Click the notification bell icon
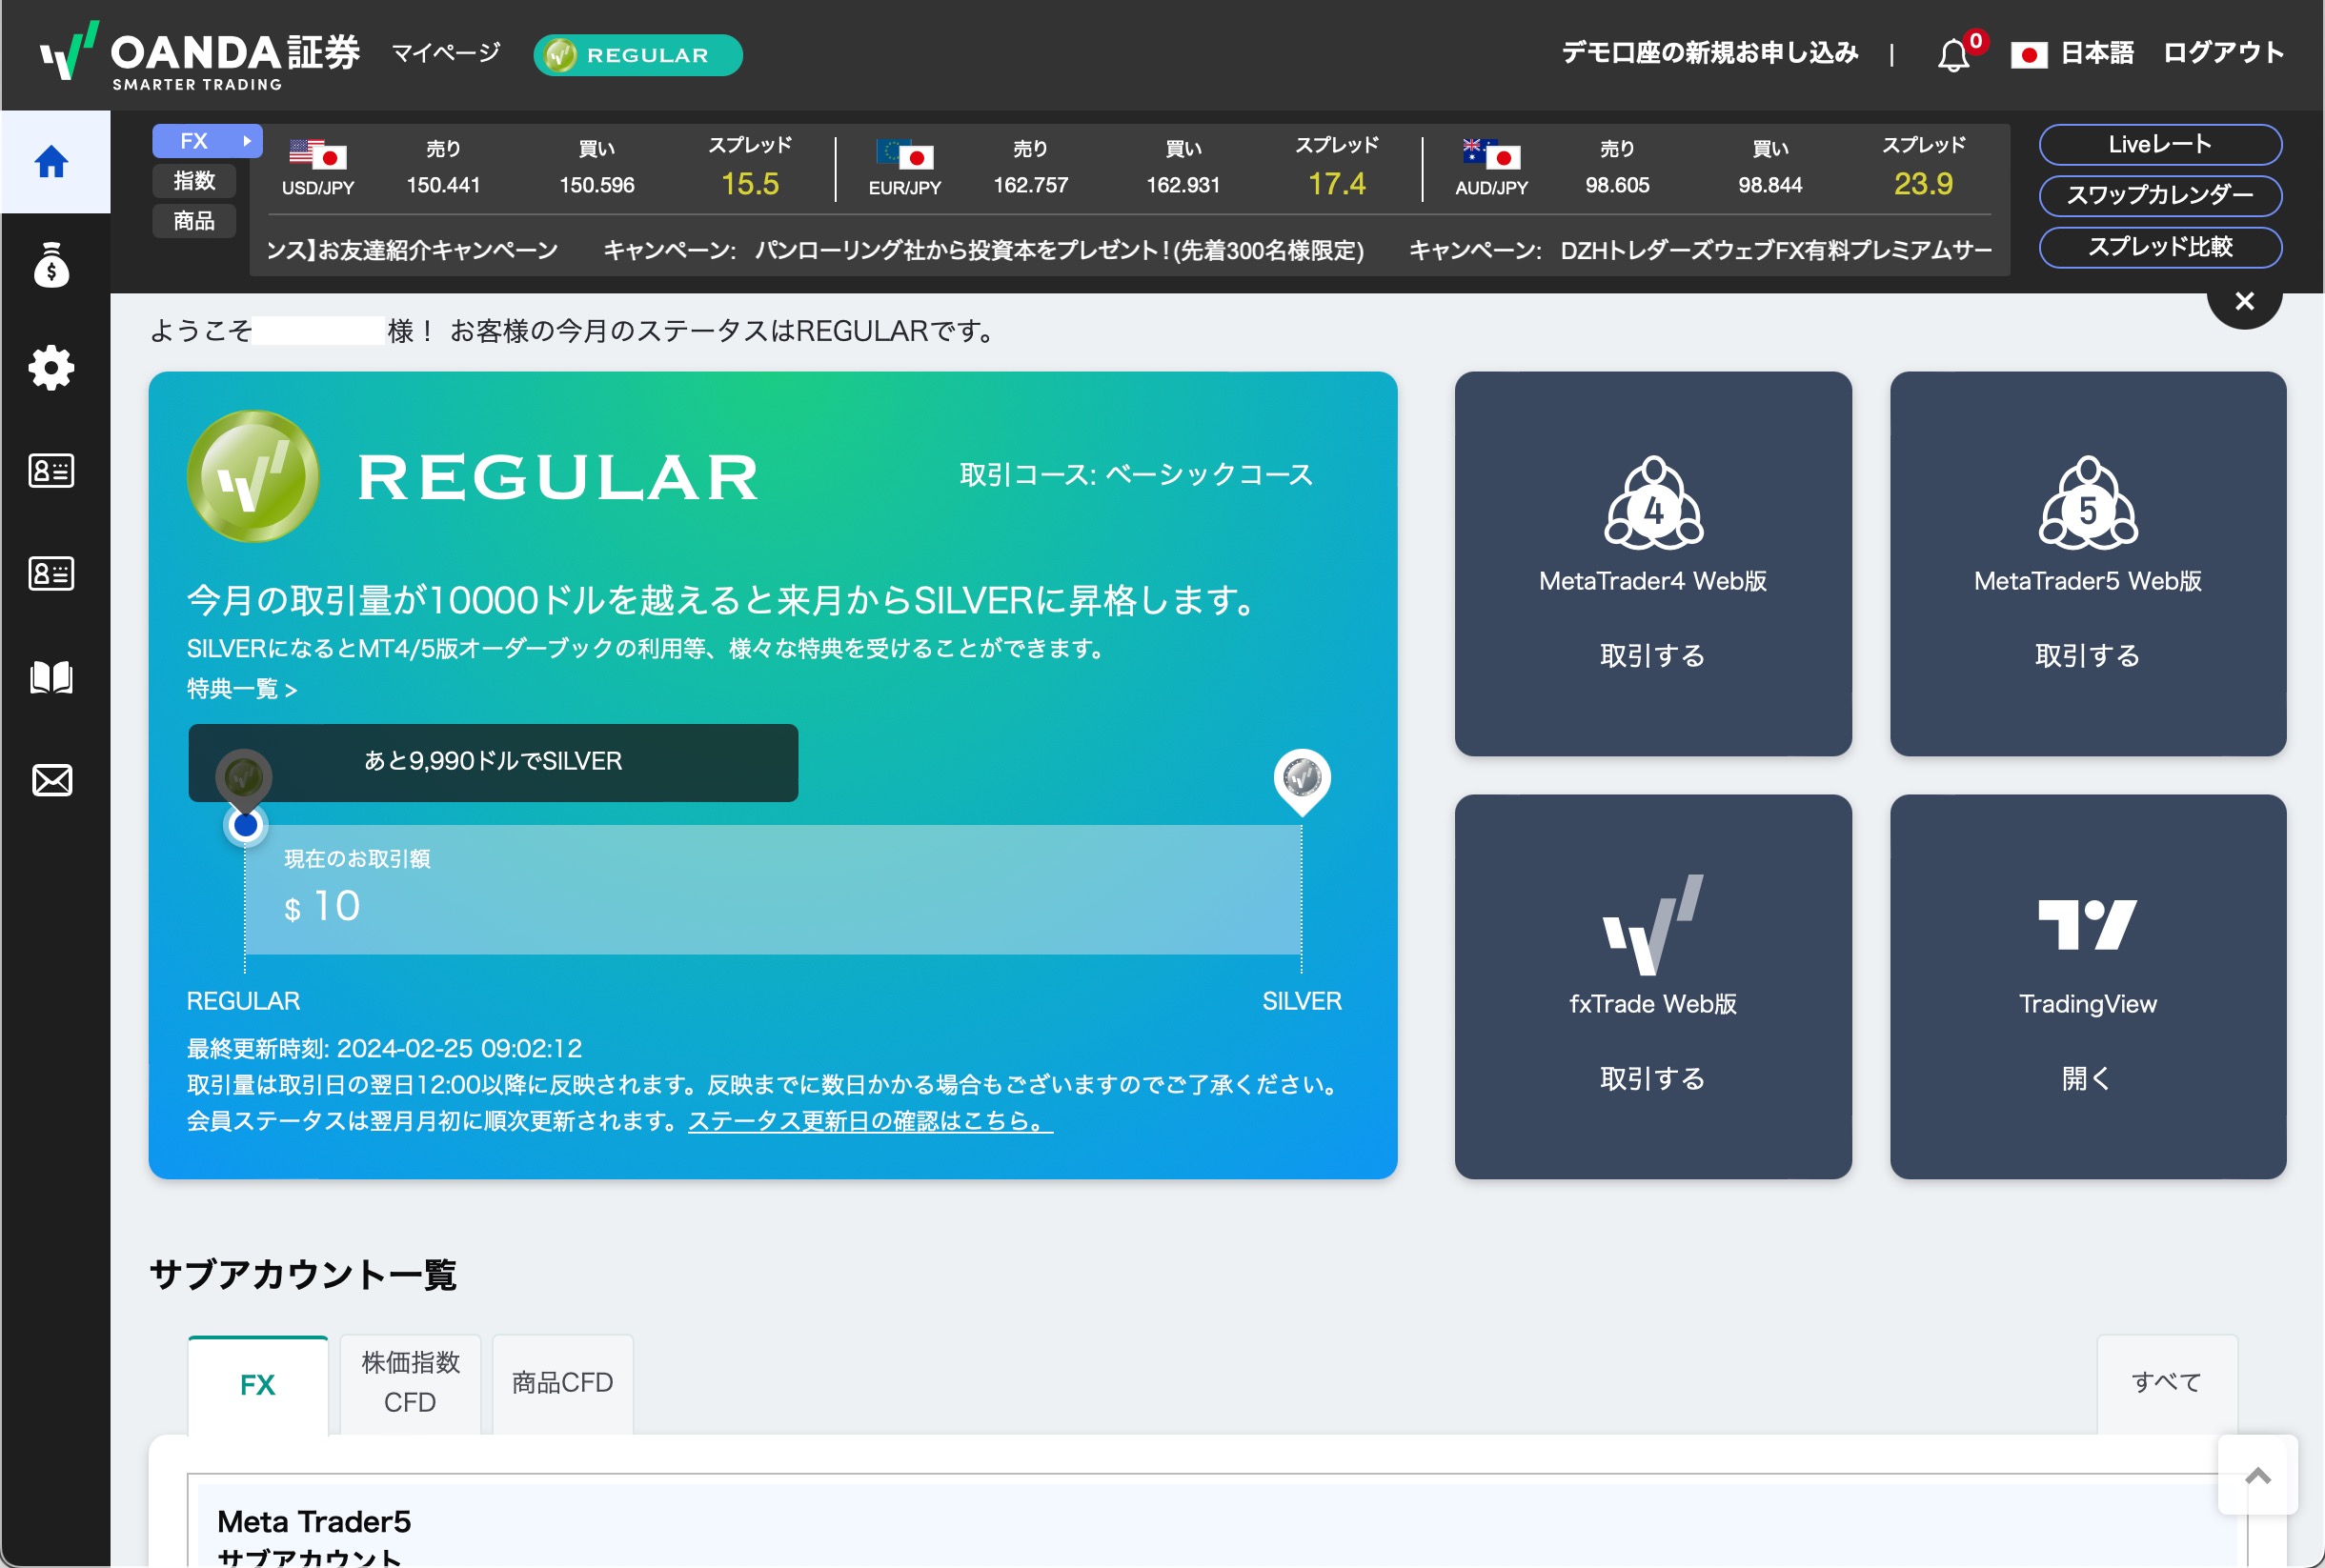The width and height of the screenshot is (2325, 1568). point(1952,54)
